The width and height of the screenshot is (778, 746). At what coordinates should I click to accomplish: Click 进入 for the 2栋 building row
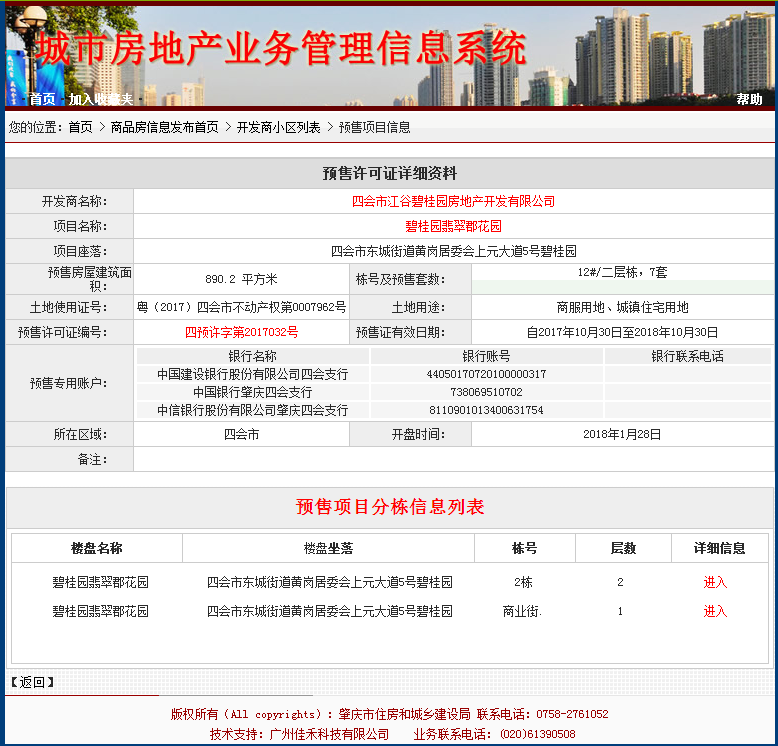(x=715, y=582)
